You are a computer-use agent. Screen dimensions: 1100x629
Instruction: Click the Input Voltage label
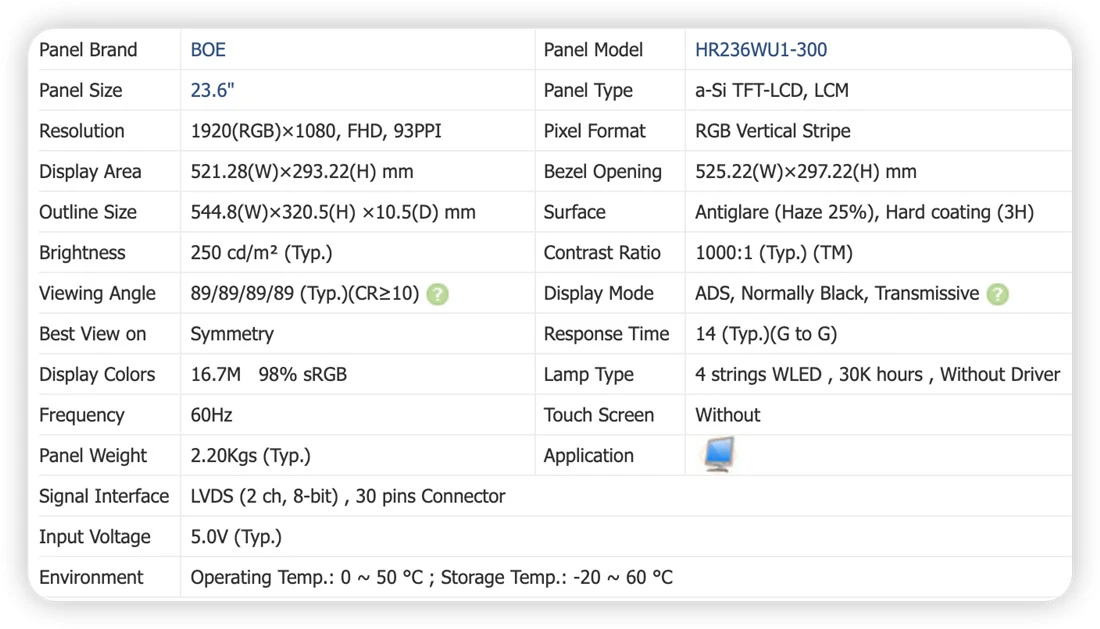coord(95,537)
